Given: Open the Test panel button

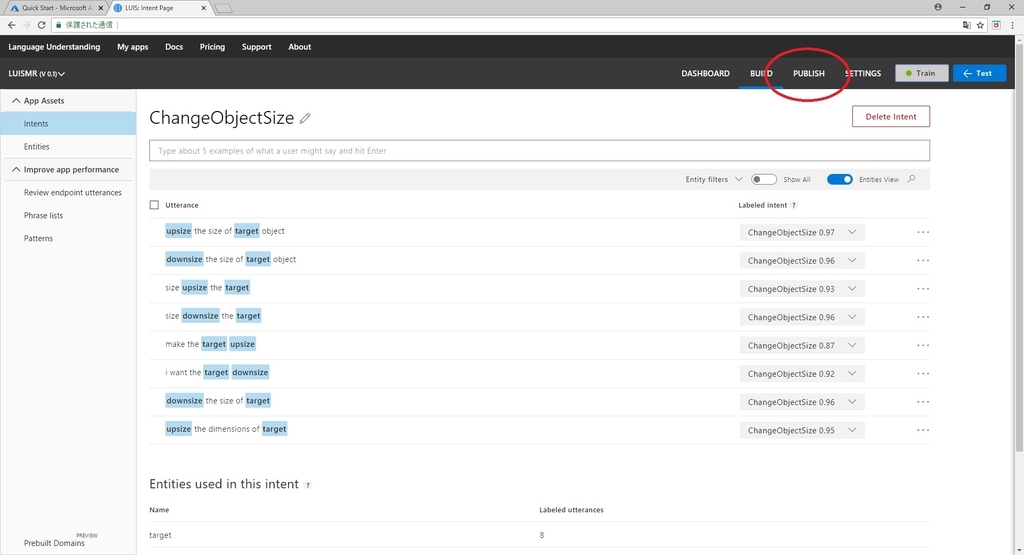Looking at the screenshot, I should point(979,73).
